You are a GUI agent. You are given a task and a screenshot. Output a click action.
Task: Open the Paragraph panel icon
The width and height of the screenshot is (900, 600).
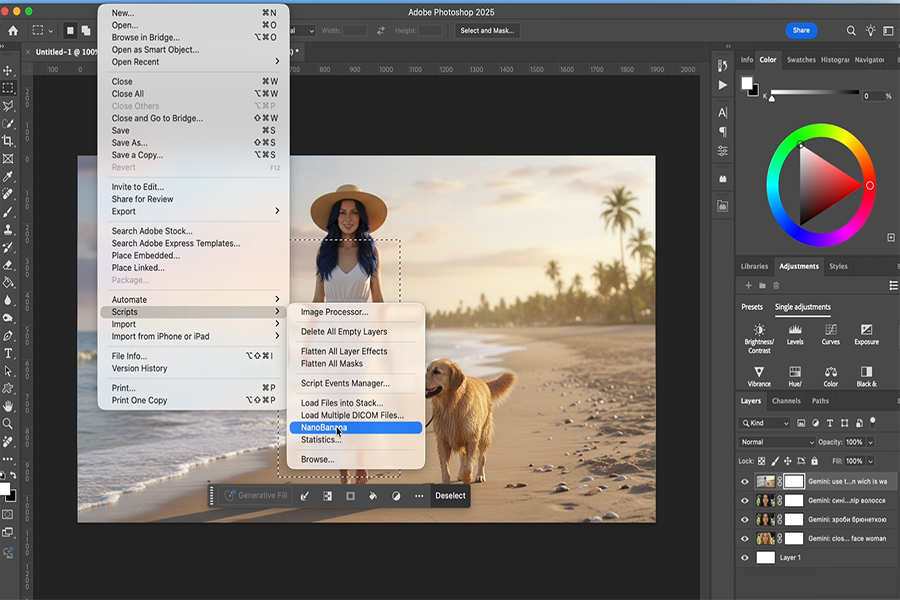point(723,131)
